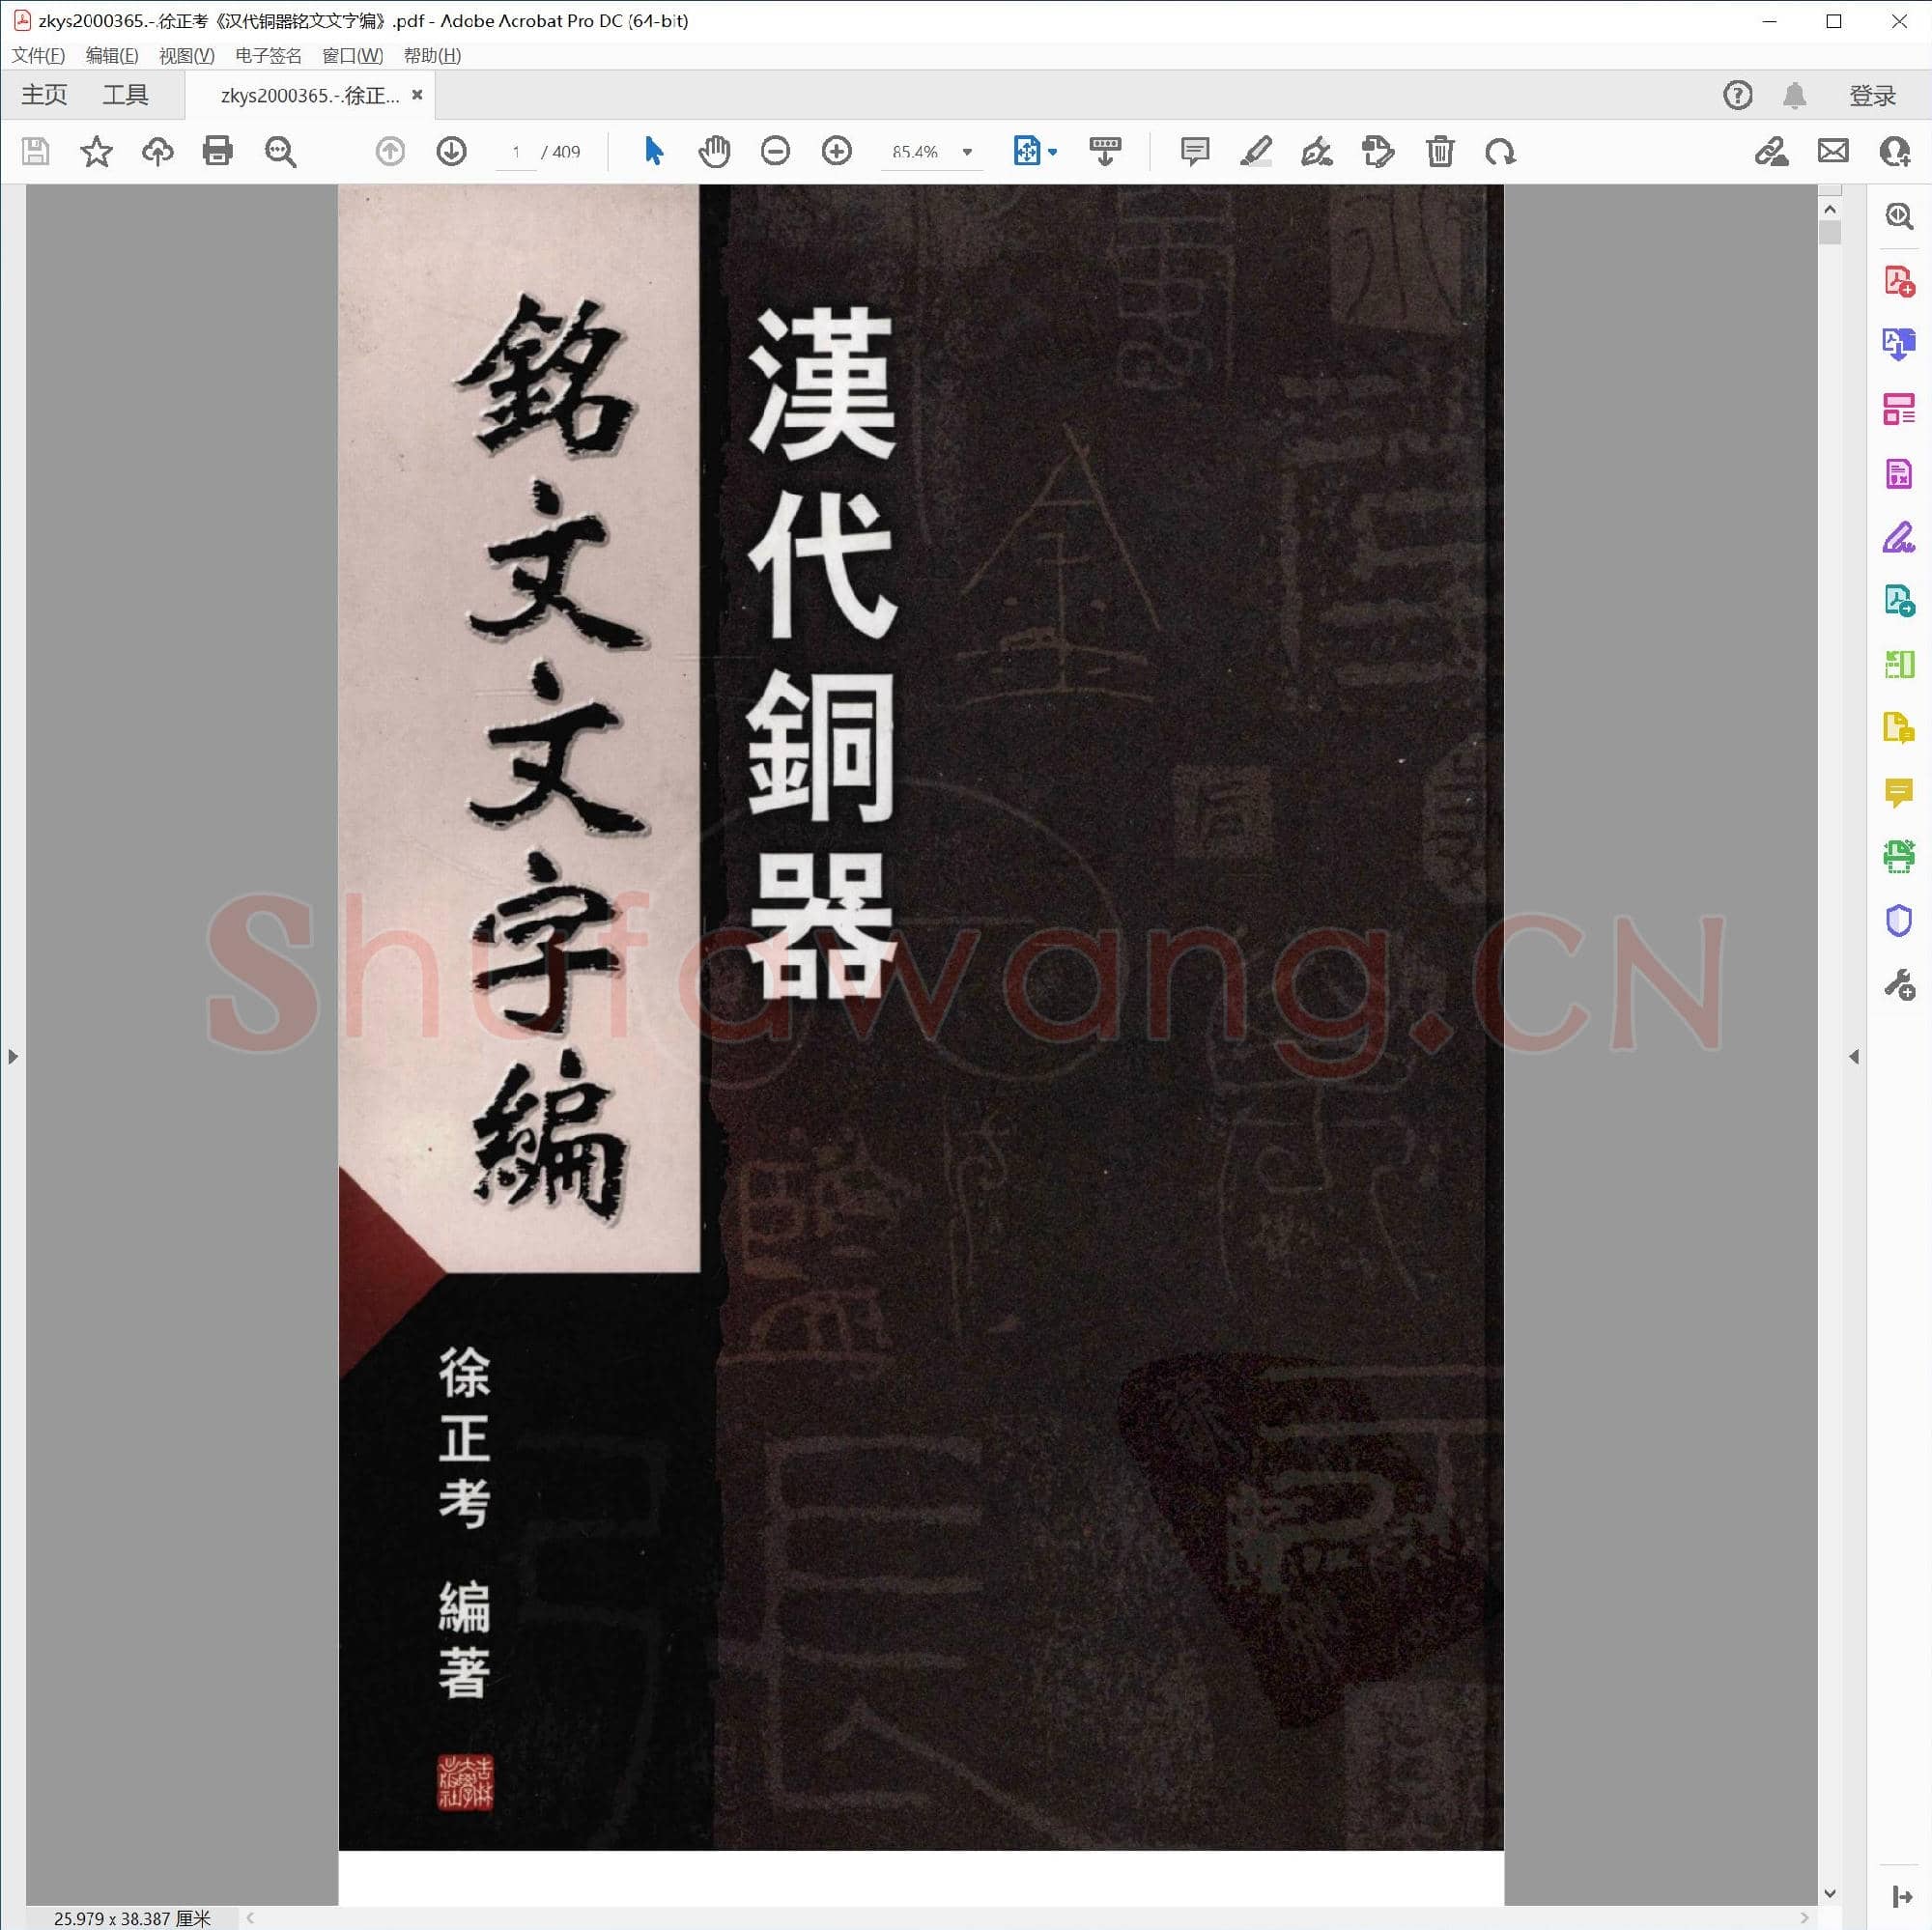Toggle the right tools pane visibility
Viewport: 1932px width, 1930px height.
(1856, 1056)
